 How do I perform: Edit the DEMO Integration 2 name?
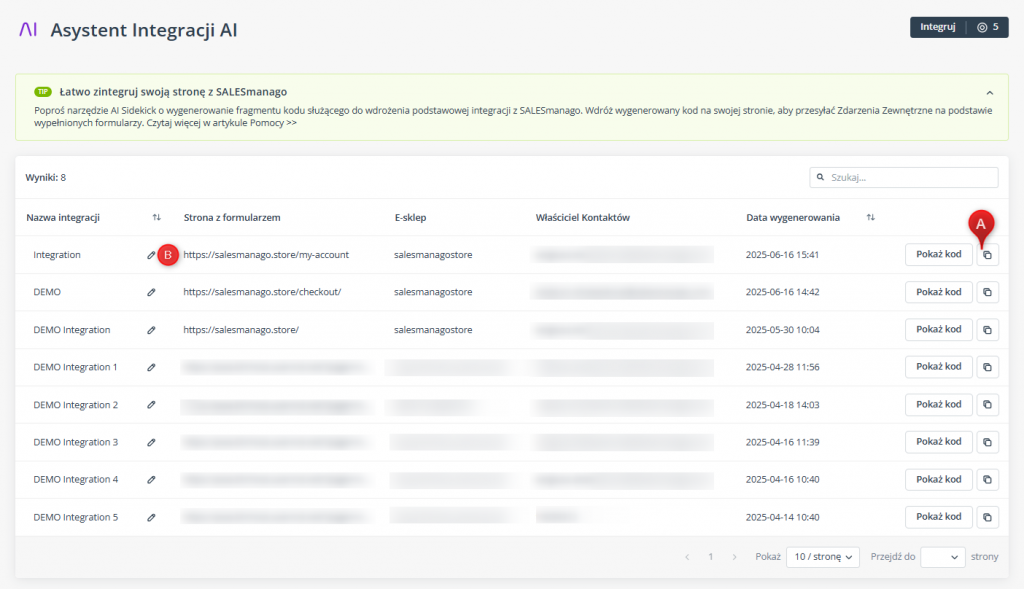[x=151, y=405]
